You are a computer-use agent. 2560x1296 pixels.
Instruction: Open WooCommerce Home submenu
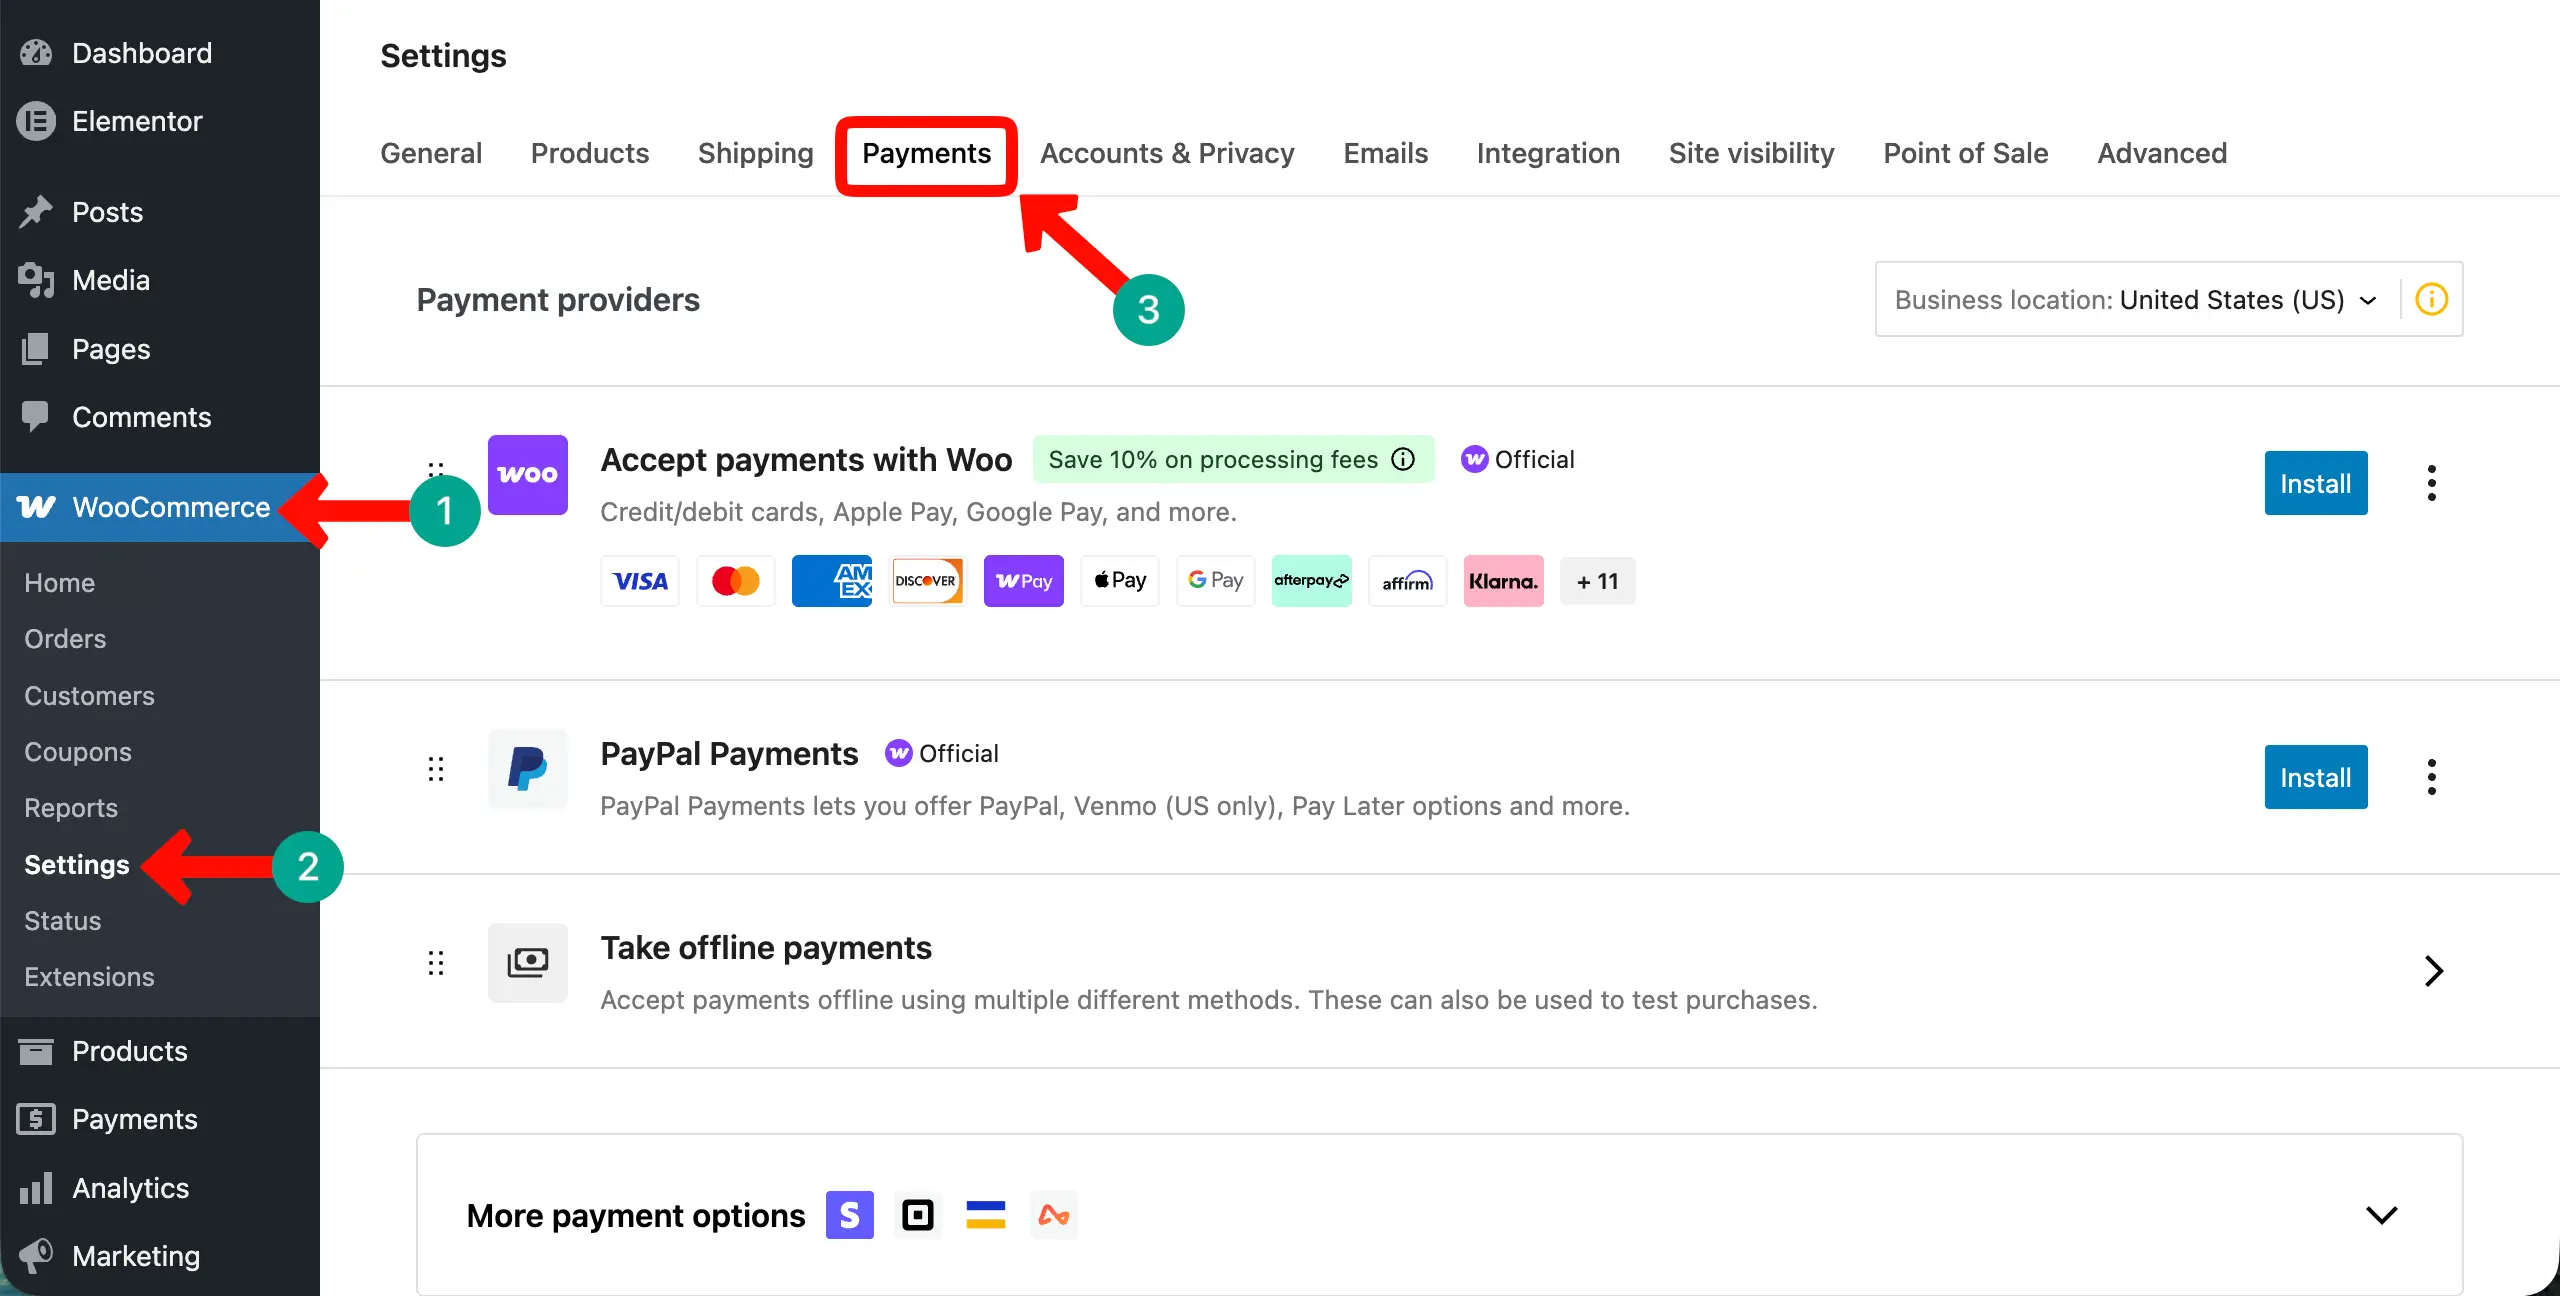click(59, 583)
